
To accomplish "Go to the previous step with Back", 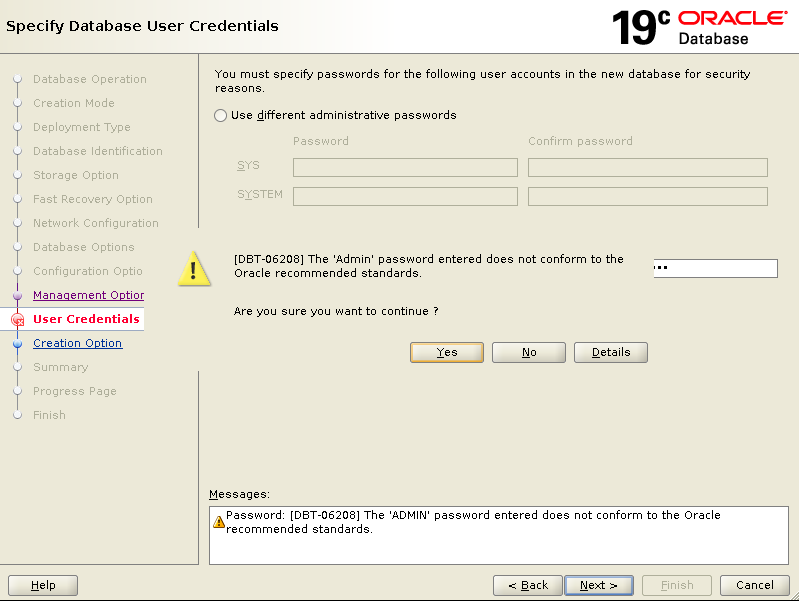I will pyautogui.click(x=527, y=585).
